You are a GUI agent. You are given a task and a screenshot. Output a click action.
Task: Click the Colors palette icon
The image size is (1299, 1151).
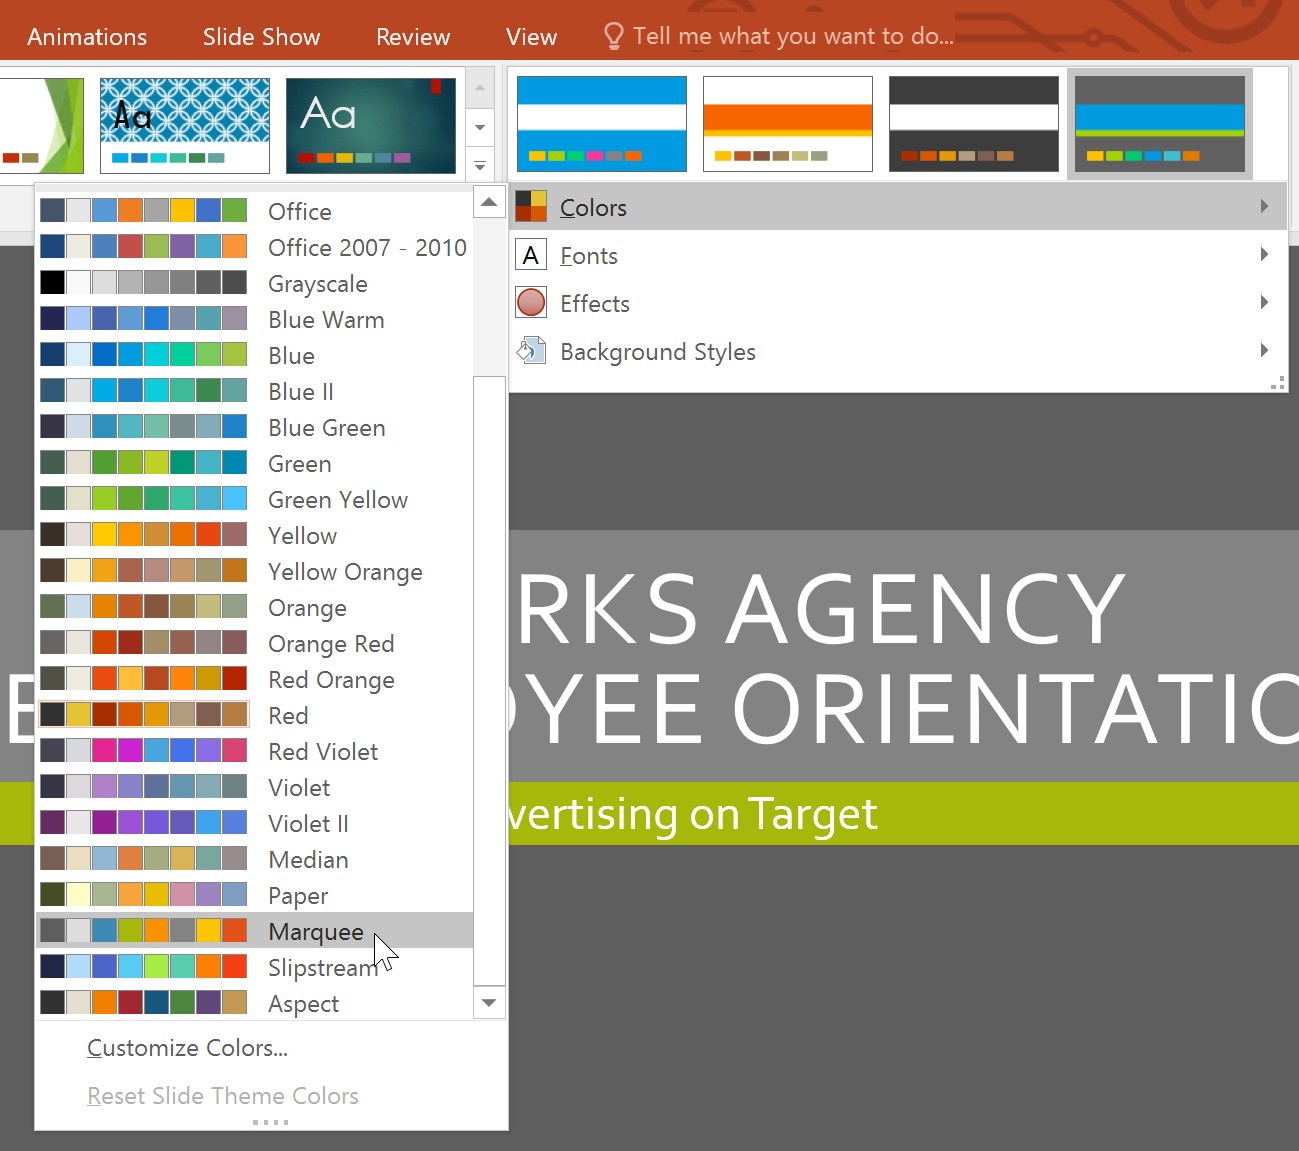pyautogui.click(x=531, y=205)
